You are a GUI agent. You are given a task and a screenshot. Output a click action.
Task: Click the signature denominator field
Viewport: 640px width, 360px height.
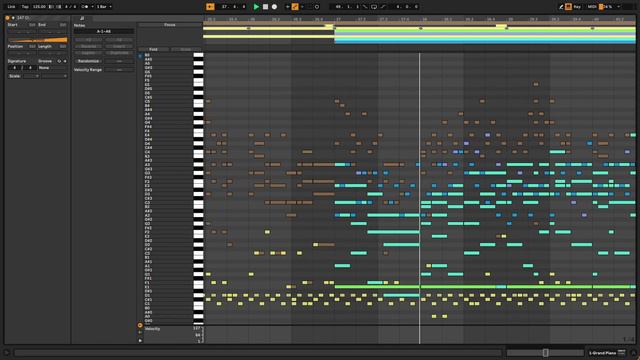pos(29,68)
